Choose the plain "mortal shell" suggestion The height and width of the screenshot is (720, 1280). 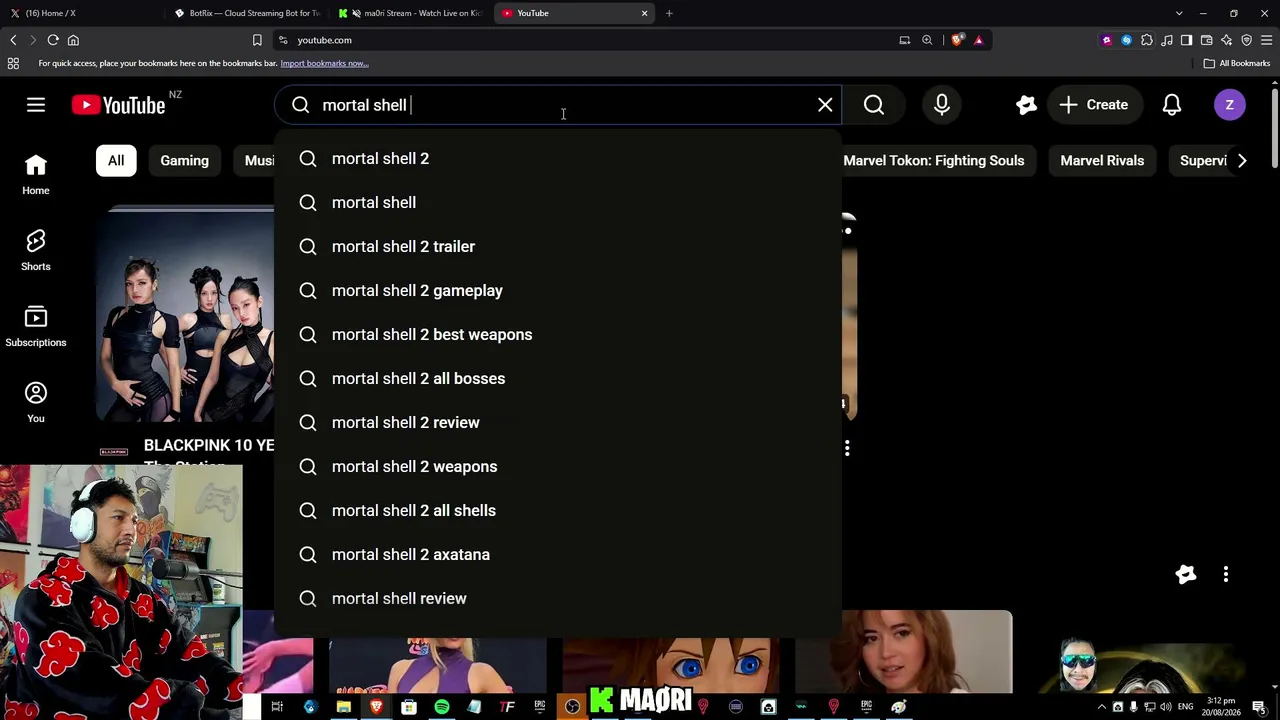tap(558, 202)
